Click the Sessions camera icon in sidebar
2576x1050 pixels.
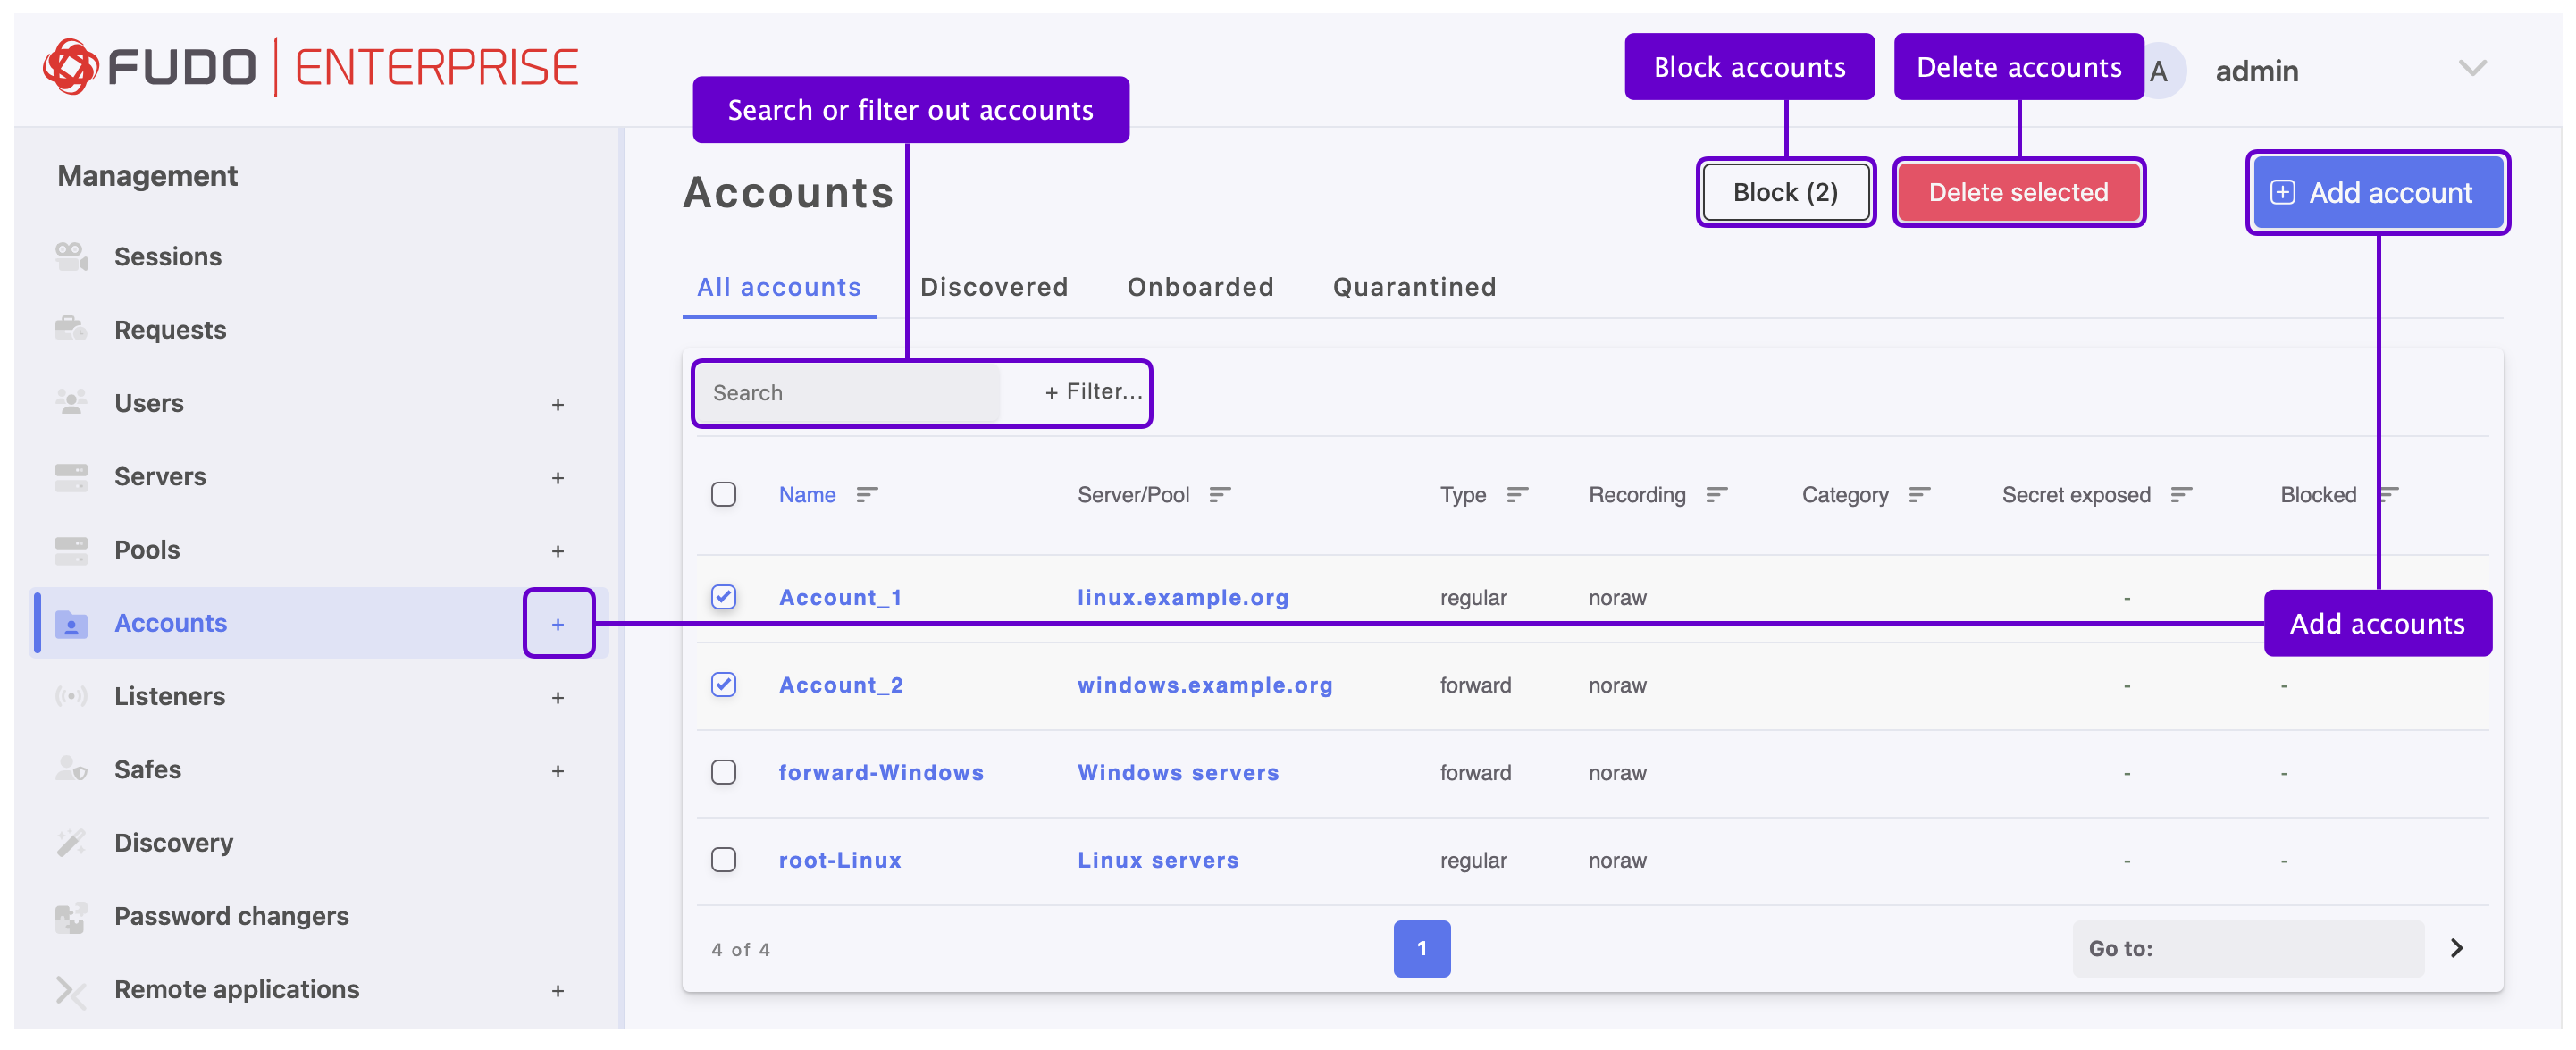[x=71, y=256]
